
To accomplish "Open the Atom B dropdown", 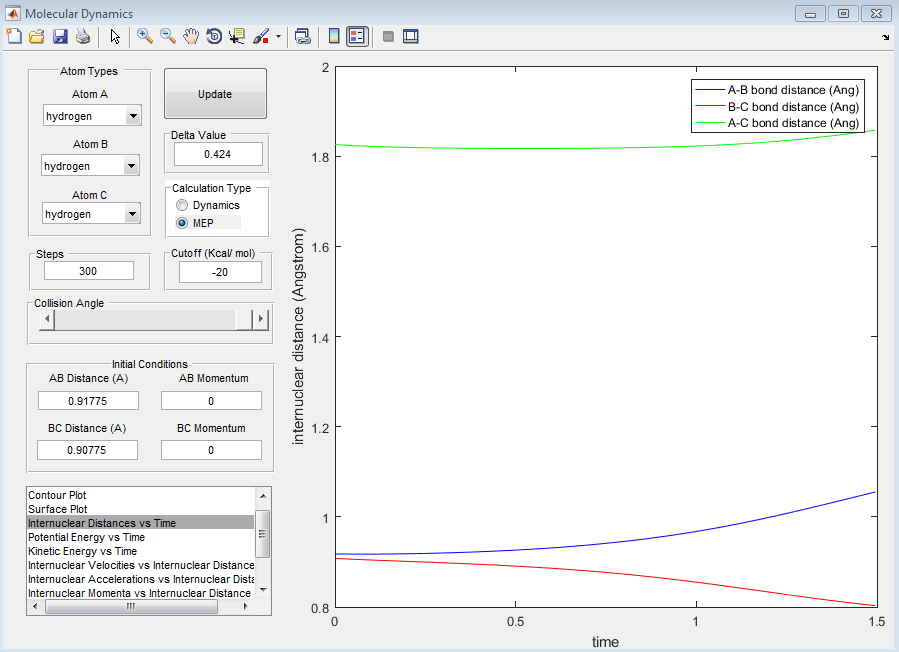I will (132, 167).
